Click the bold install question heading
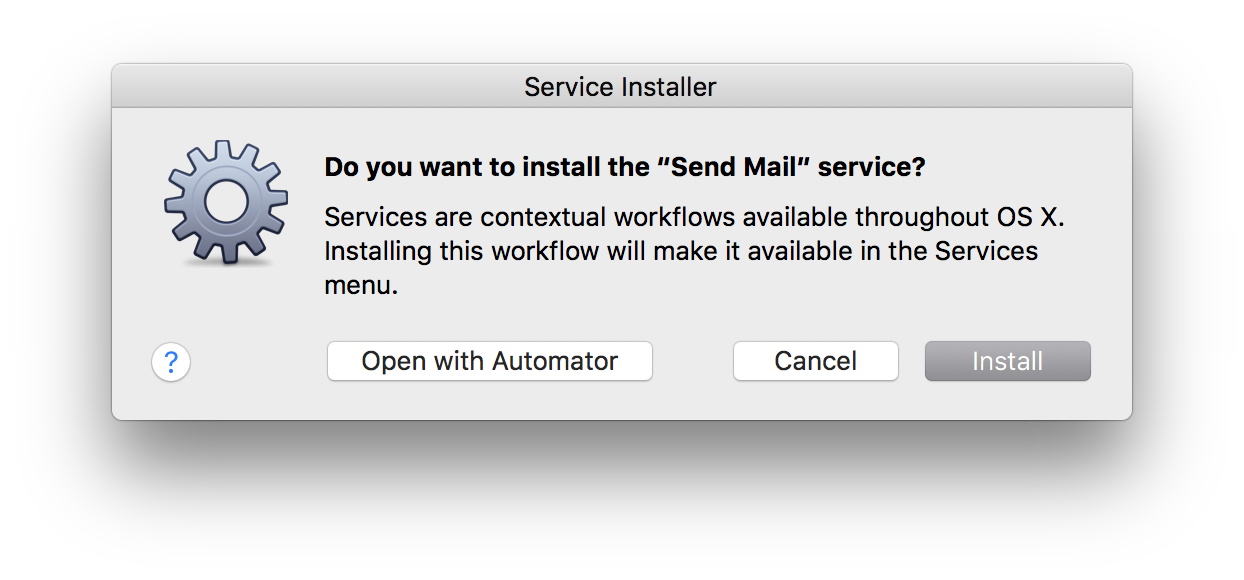 pos(625,167)
